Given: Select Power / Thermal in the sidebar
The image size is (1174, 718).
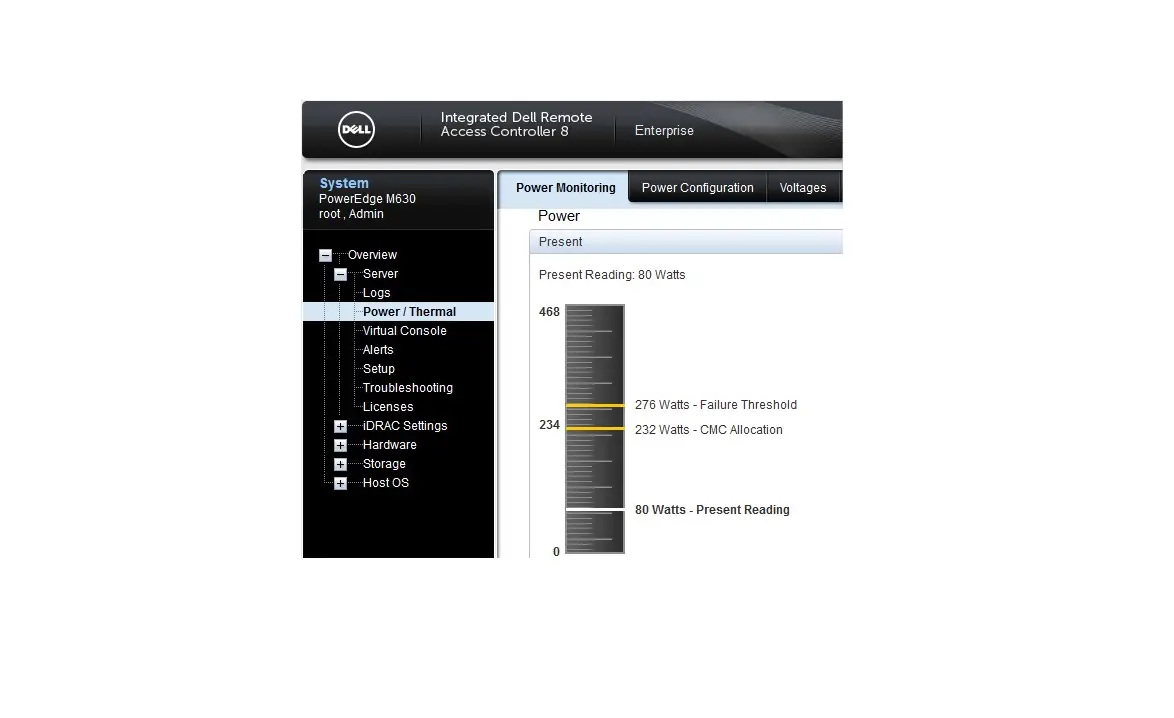Looking at the screenshot, I should pyautogui.click(x=410, y=311).
